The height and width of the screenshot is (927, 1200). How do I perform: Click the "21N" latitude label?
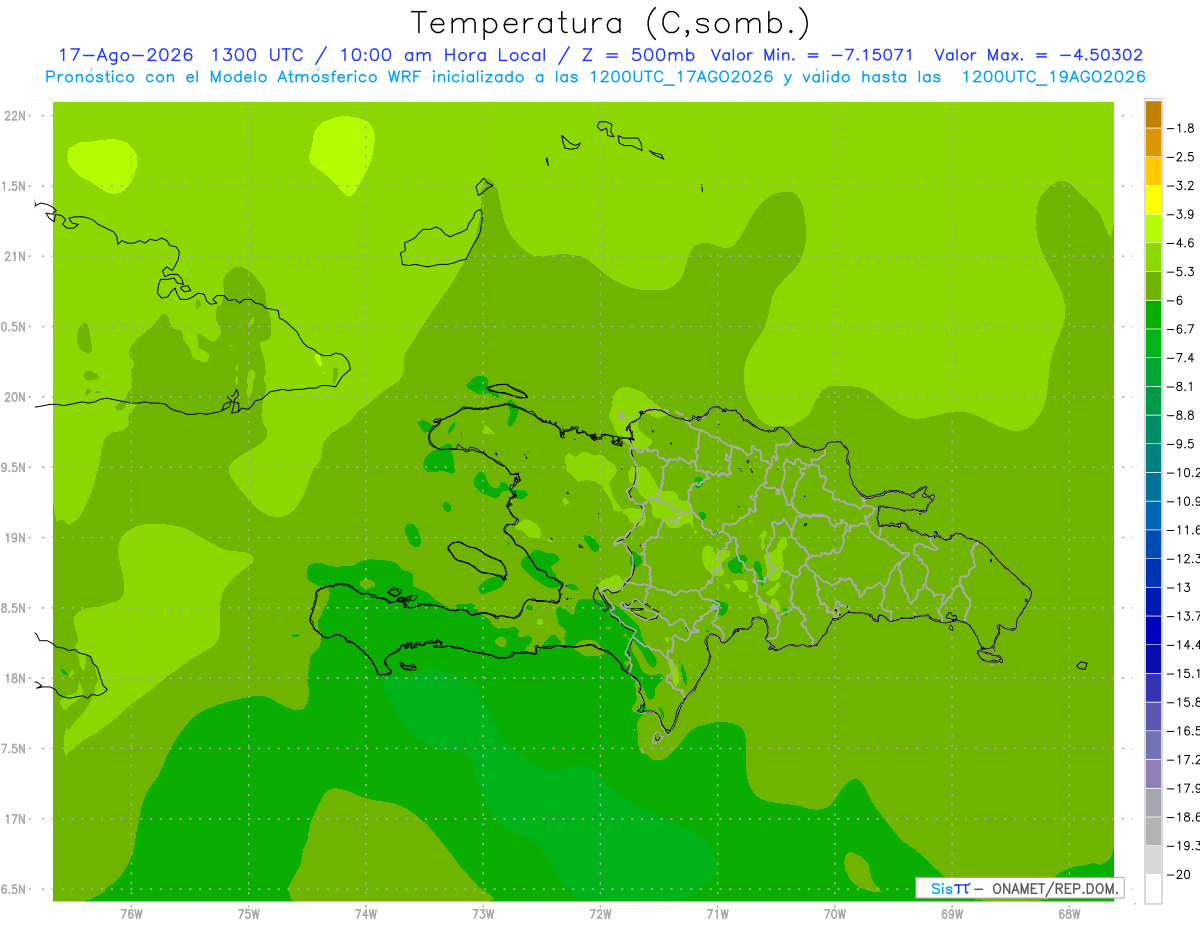coord(16,256)
